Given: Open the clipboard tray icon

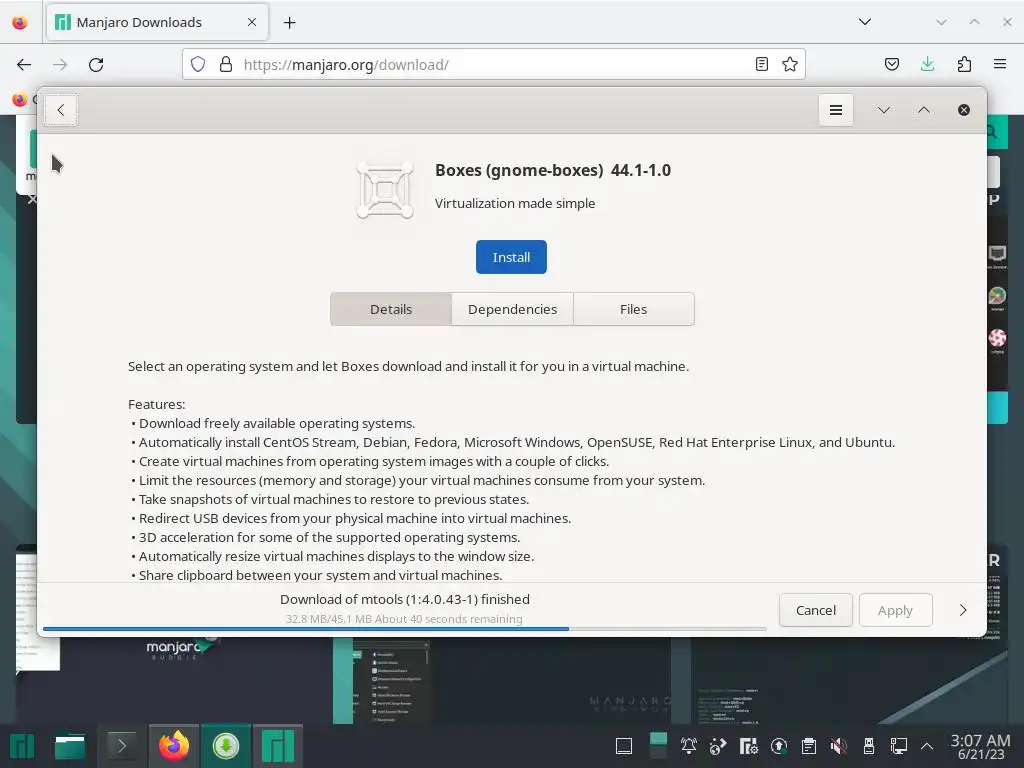Looking at the screenshot, I should pyautogui.click(x=808, y=746).
